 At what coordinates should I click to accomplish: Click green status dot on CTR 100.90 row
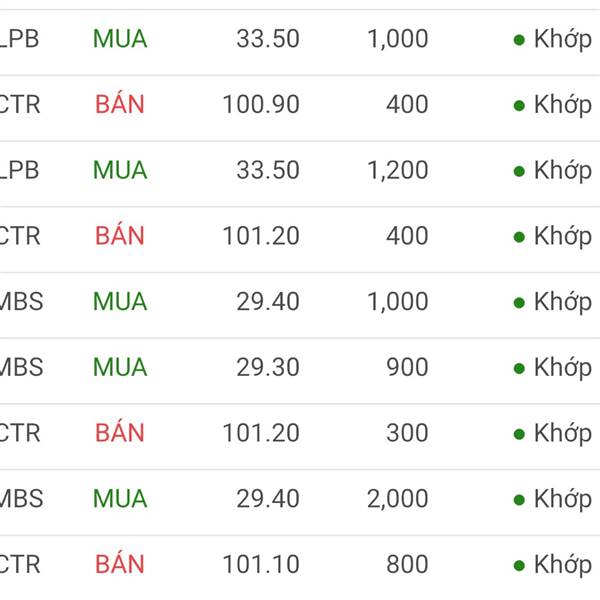pos(519,105)
